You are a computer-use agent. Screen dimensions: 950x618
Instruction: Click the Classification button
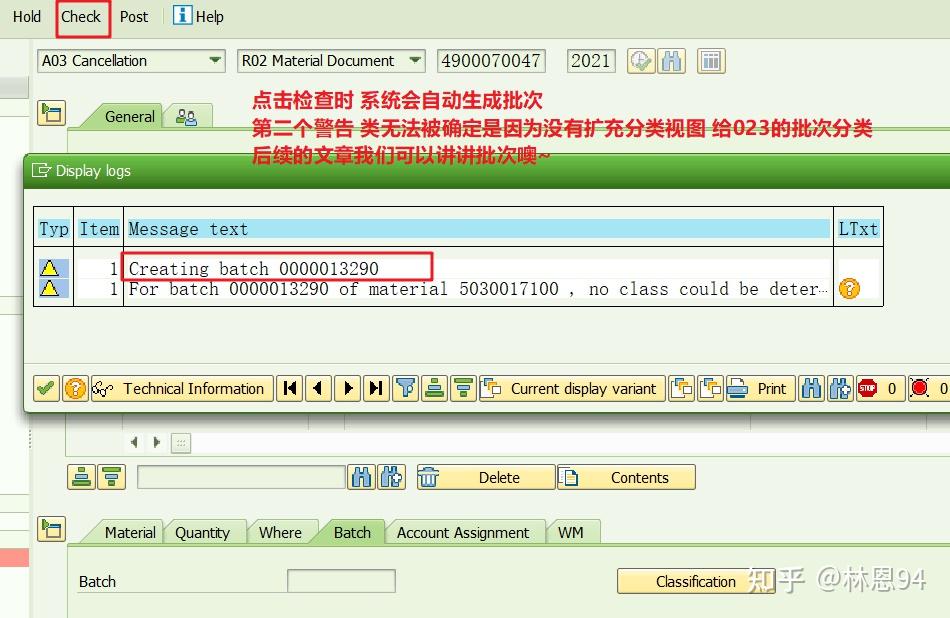point(696,581)
